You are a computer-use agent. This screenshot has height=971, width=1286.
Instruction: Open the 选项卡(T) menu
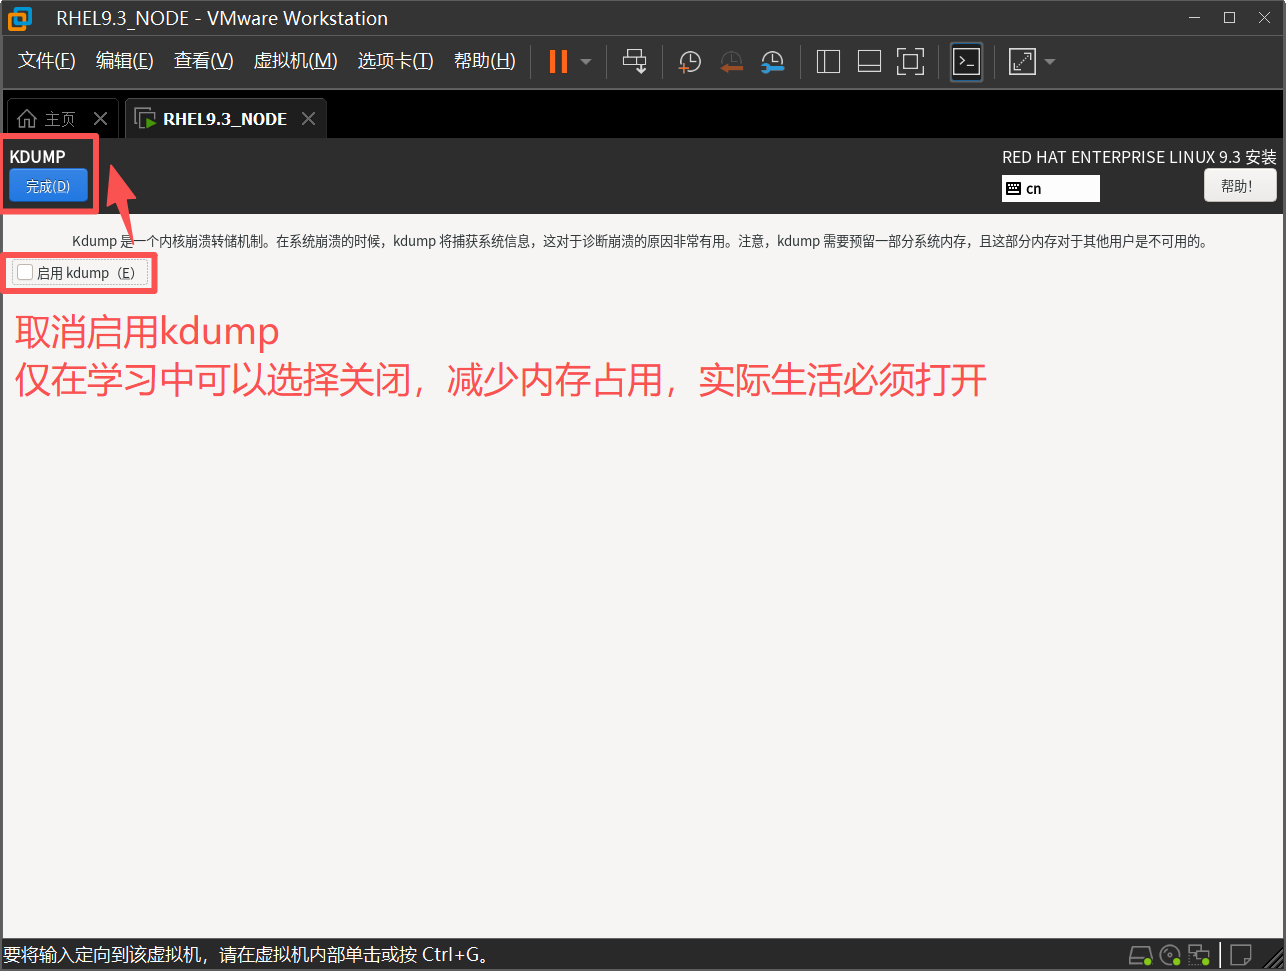396,61
